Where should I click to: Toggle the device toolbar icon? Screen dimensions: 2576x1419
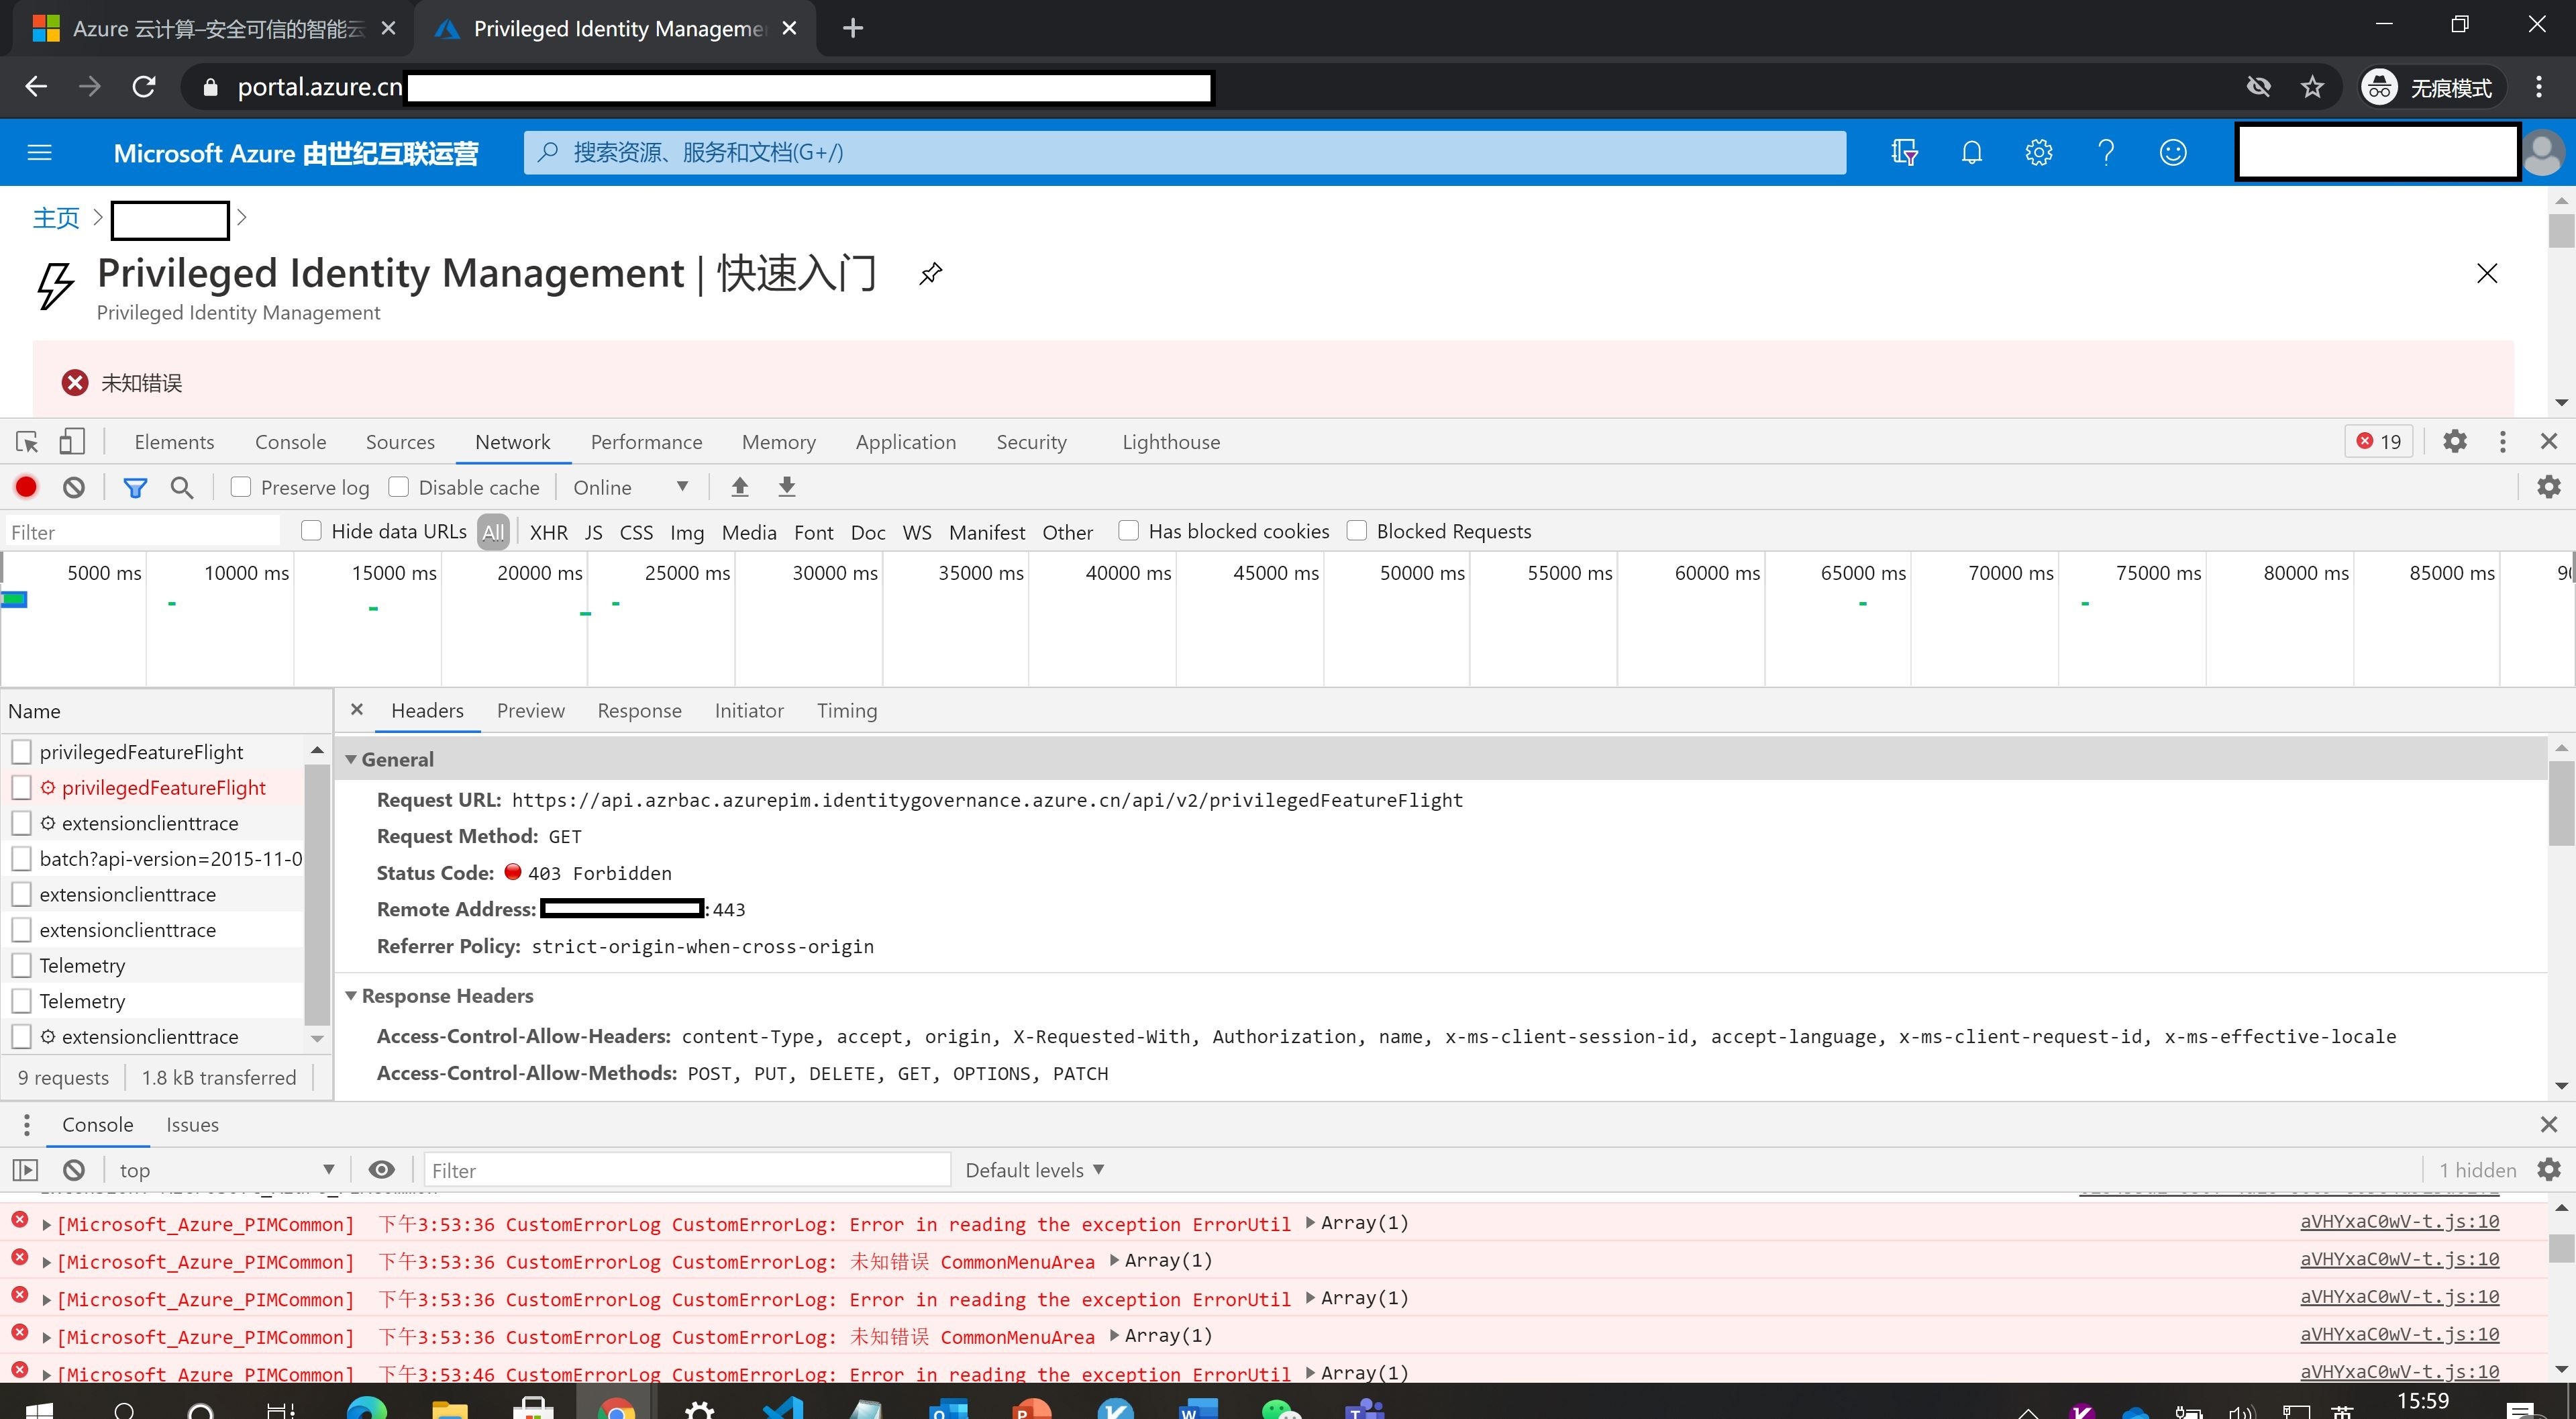click(72, 442)
